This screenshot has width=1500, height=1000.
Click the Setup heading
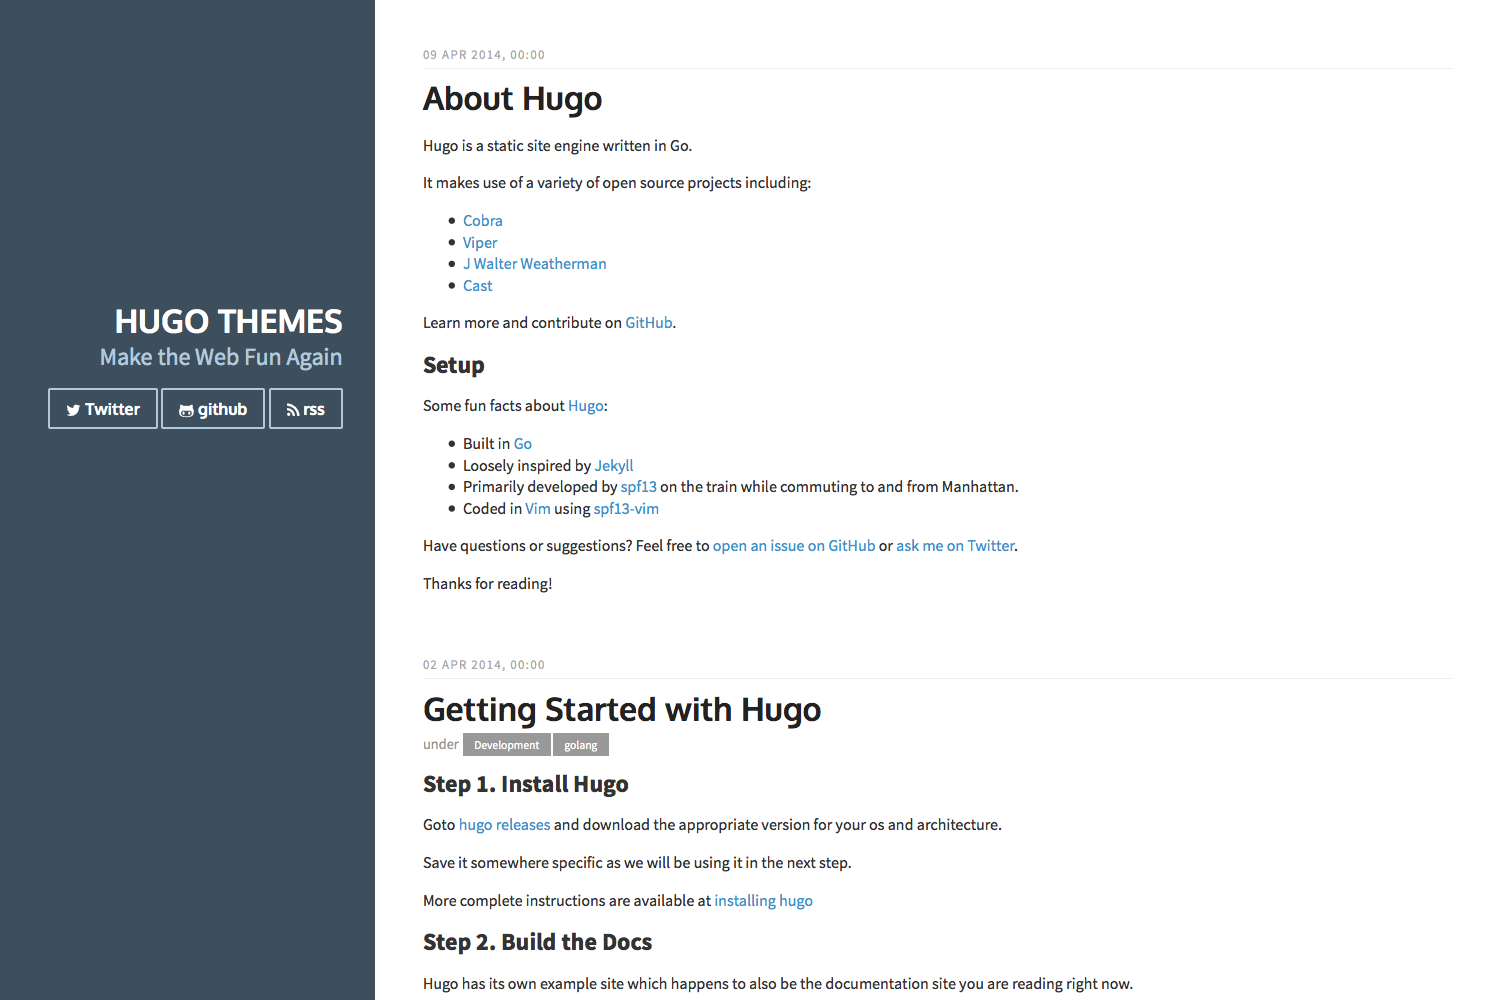[x=454, y=365]
